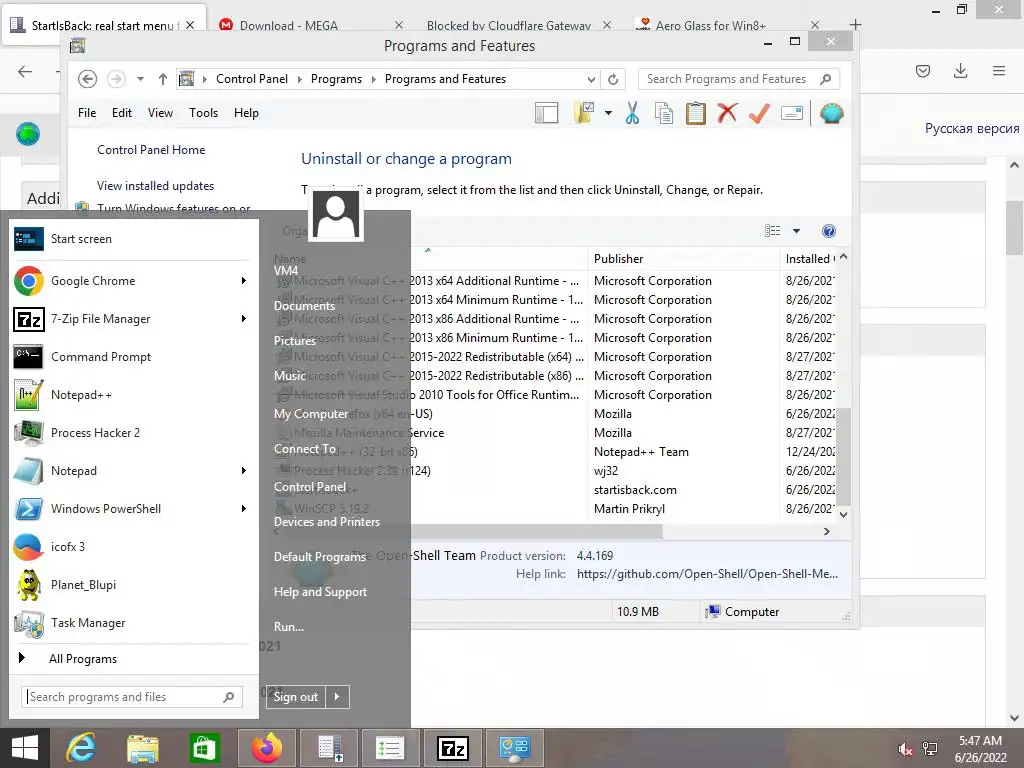Open the Edit menu

coord(121,113)
